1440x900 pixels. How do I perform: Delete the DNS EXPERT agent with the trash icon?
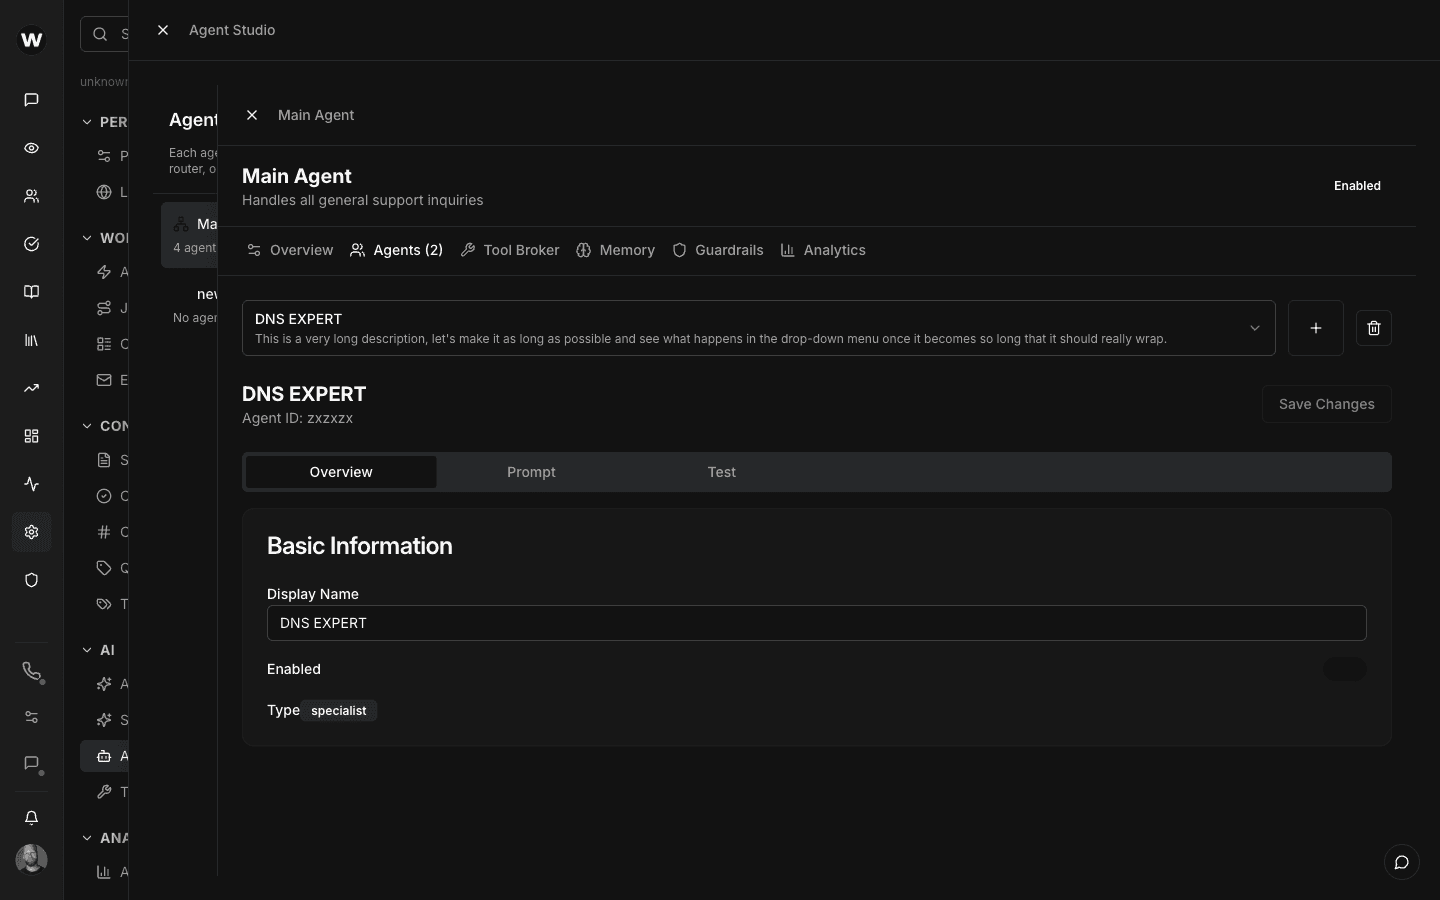[1373, 328]
